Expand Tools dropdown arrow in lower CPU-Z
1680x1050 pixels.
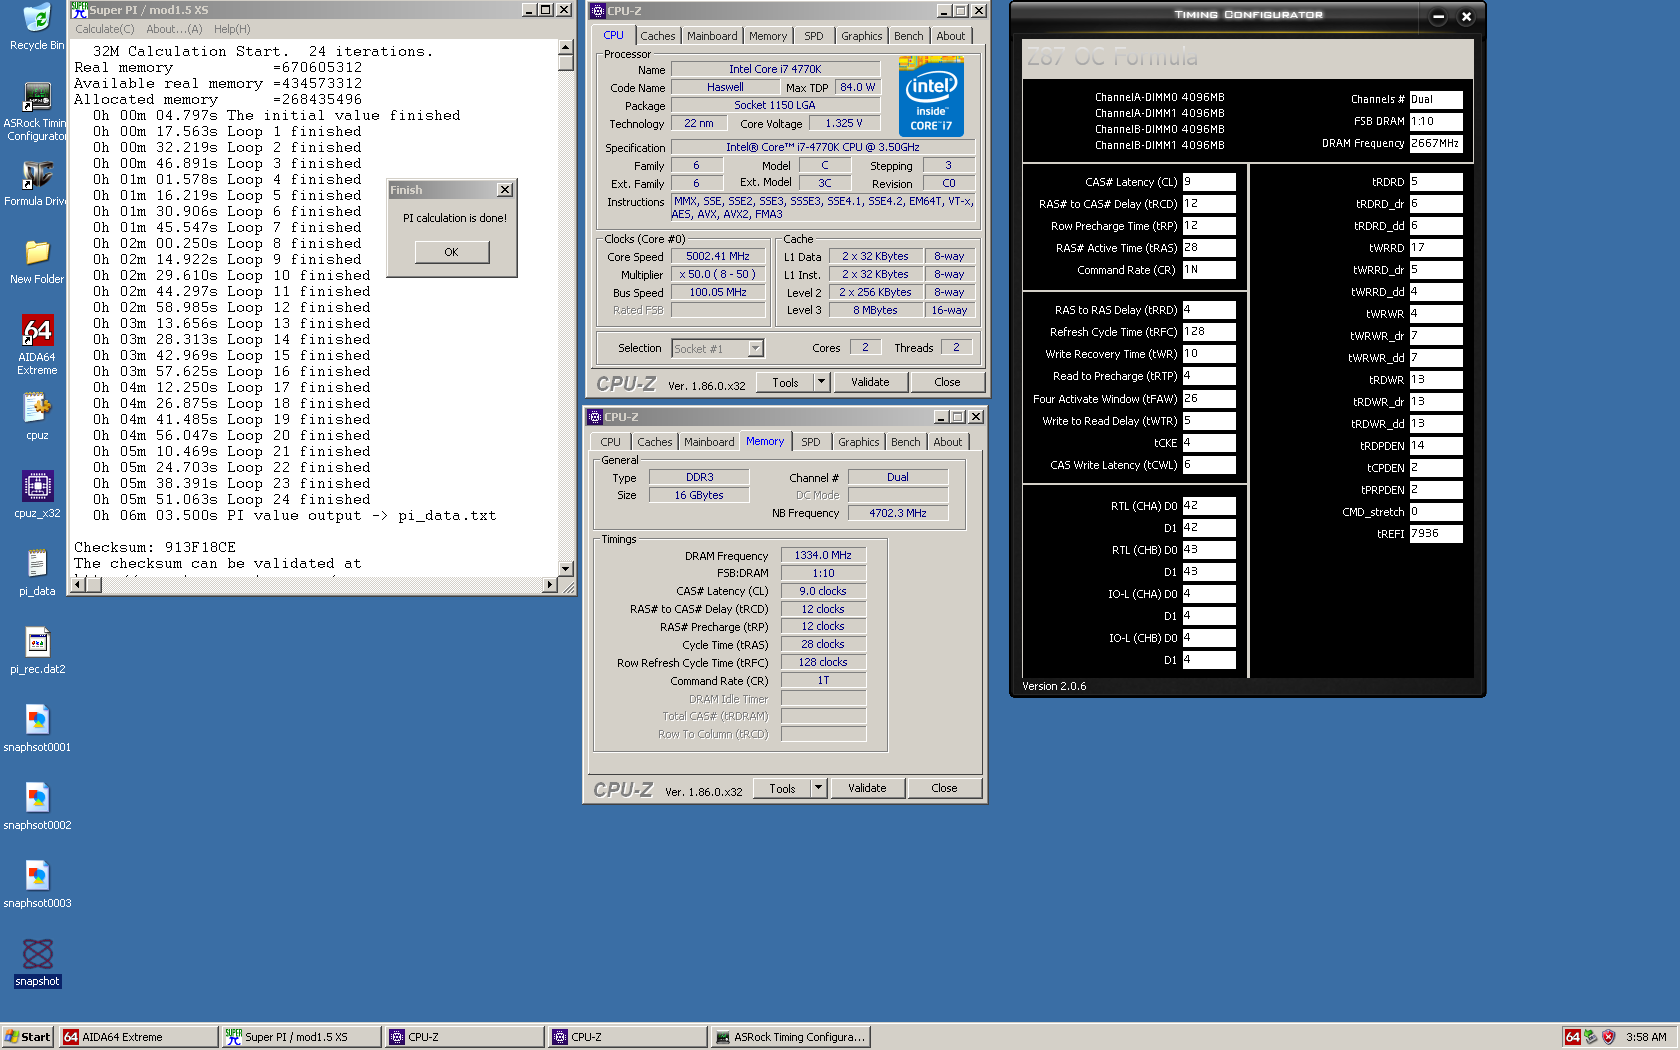coord(818,788)
